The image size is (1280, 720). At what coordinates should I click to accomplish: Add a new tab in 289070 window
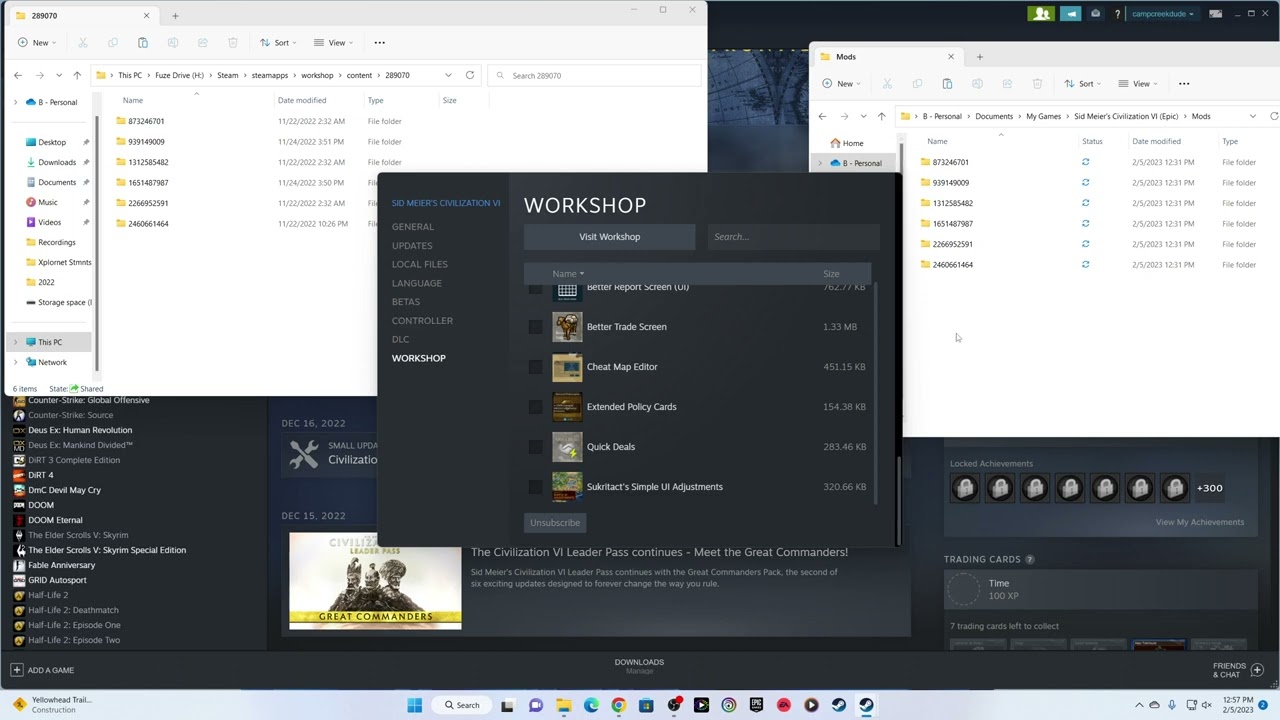(x=175, y=16)
